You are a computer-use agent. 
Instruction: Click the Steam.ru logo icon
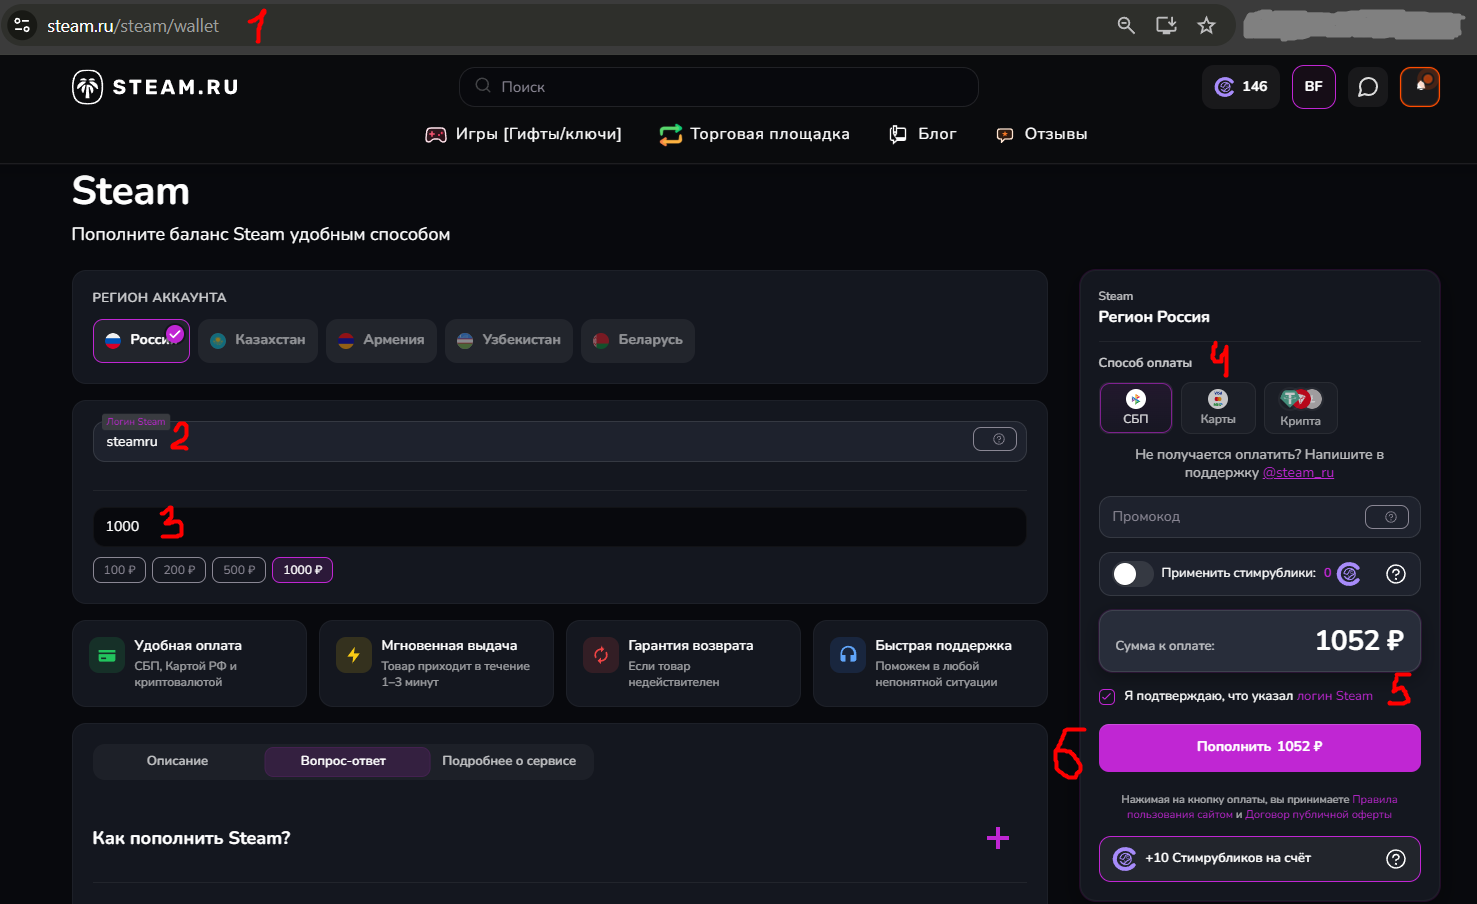click(87, 87)
